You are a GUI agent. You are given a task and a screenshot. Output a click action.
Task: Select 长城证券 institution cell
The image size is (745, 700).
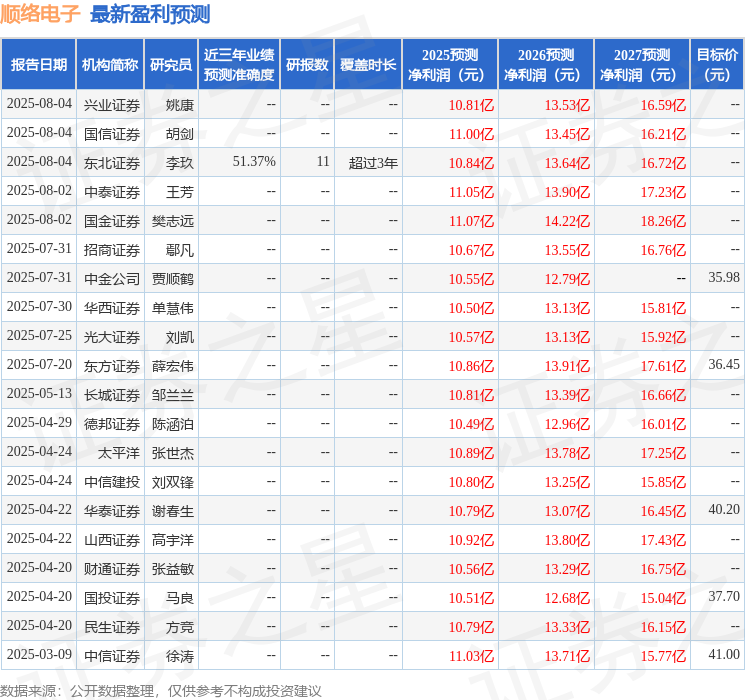pos(112,395)
